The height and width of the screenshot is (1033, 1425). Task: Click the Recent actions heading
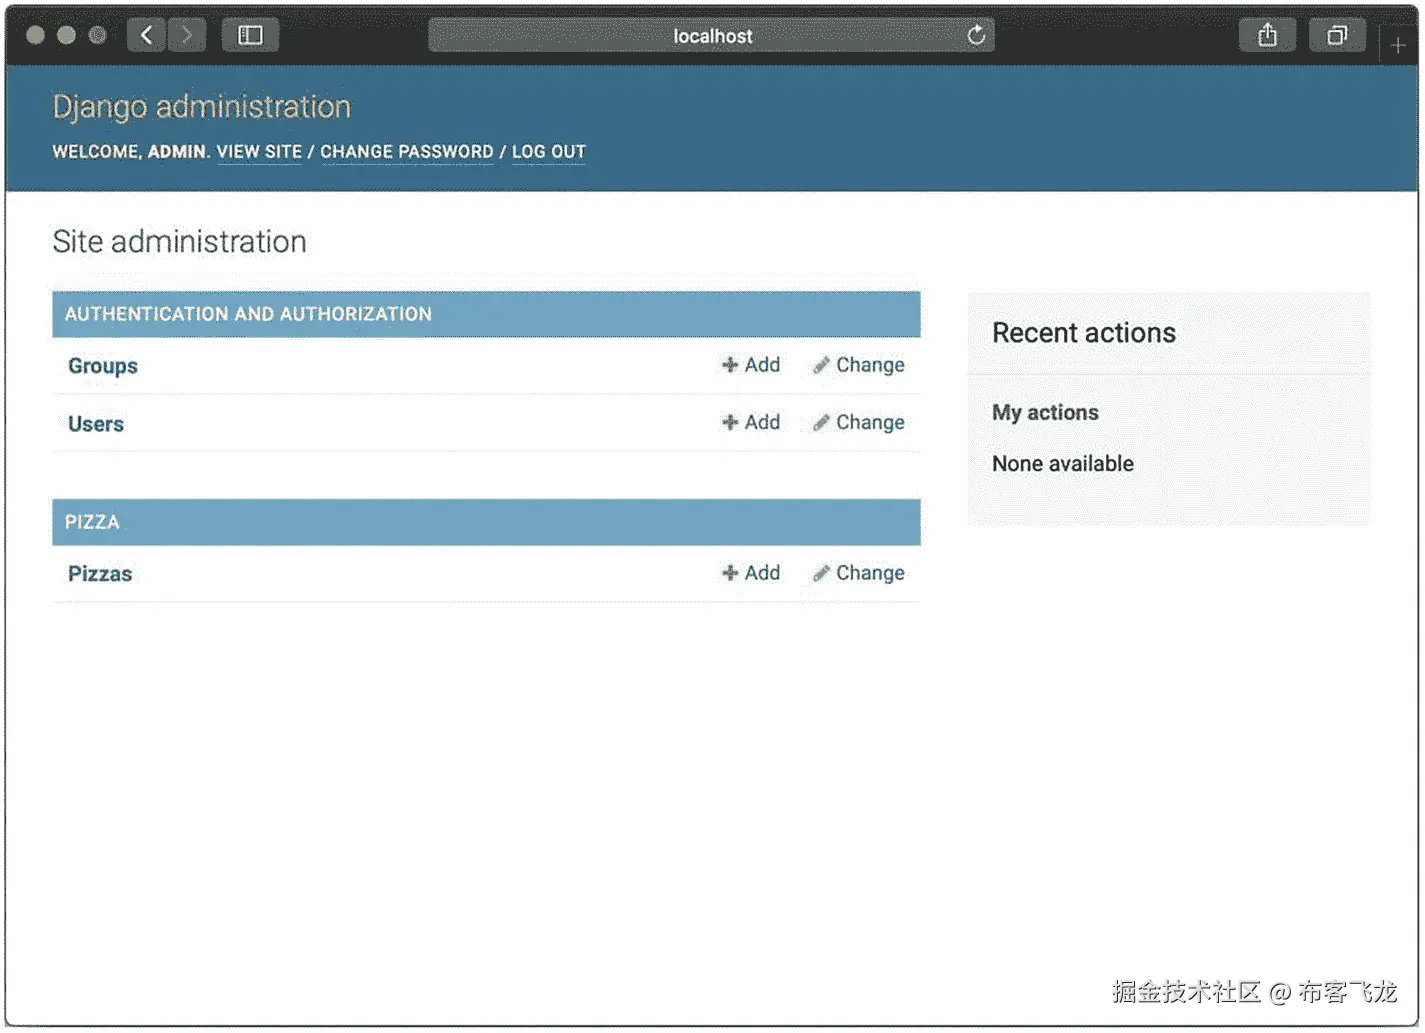[x=1084, y=333]
